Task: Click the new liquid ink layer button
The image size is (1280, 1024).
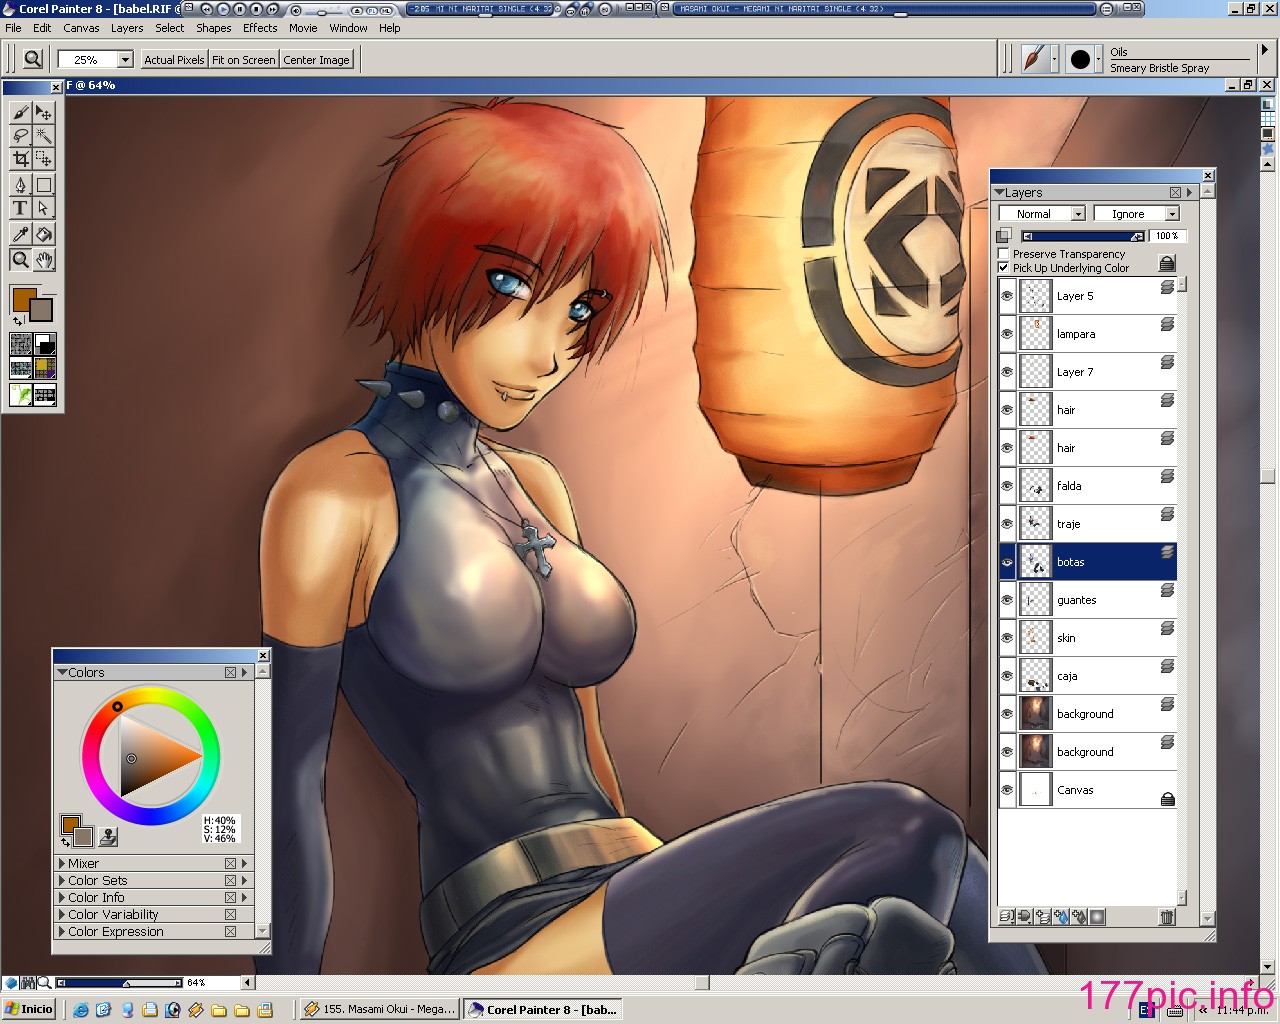Action: coord(1079,916)
